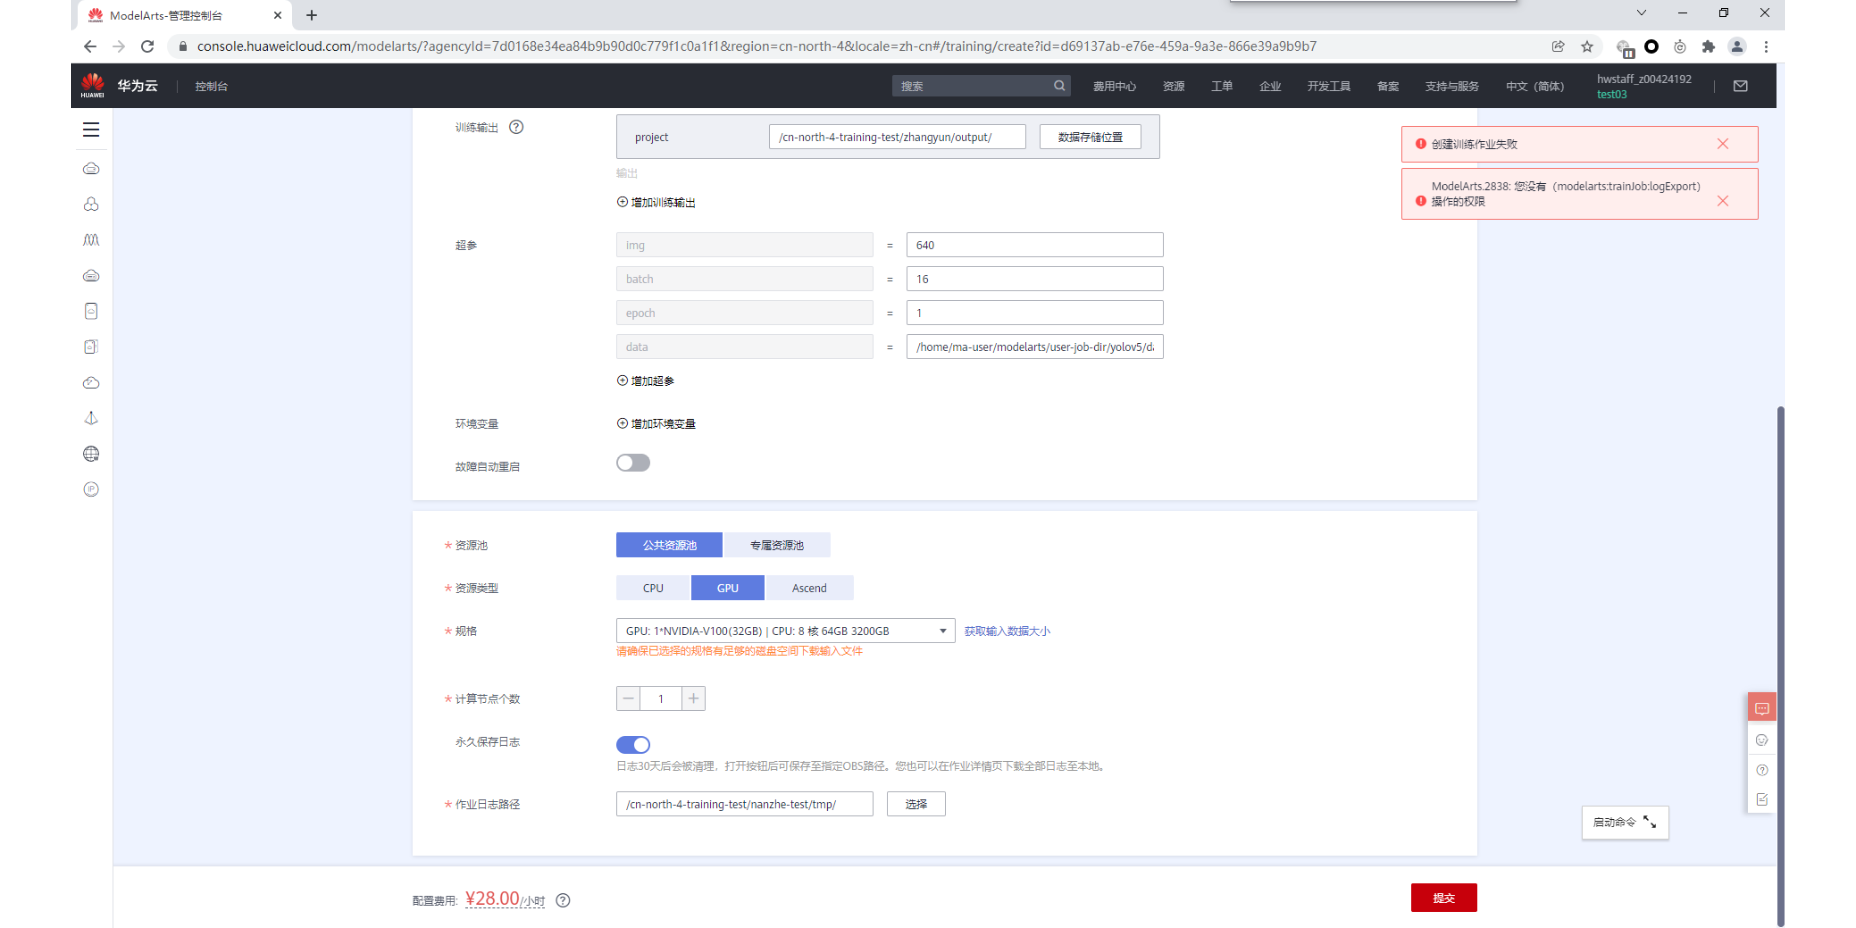Open the 支持与服务 menu

point(1452,86)
